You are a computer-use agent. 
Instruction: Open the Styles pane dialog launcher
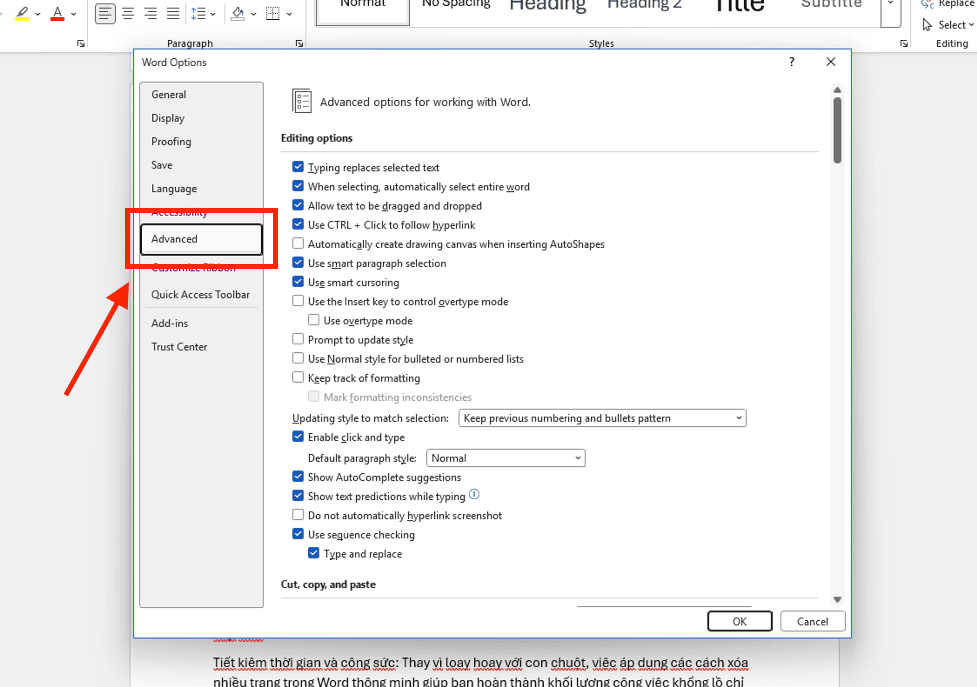pyautogui.click(x=903, y=44)
